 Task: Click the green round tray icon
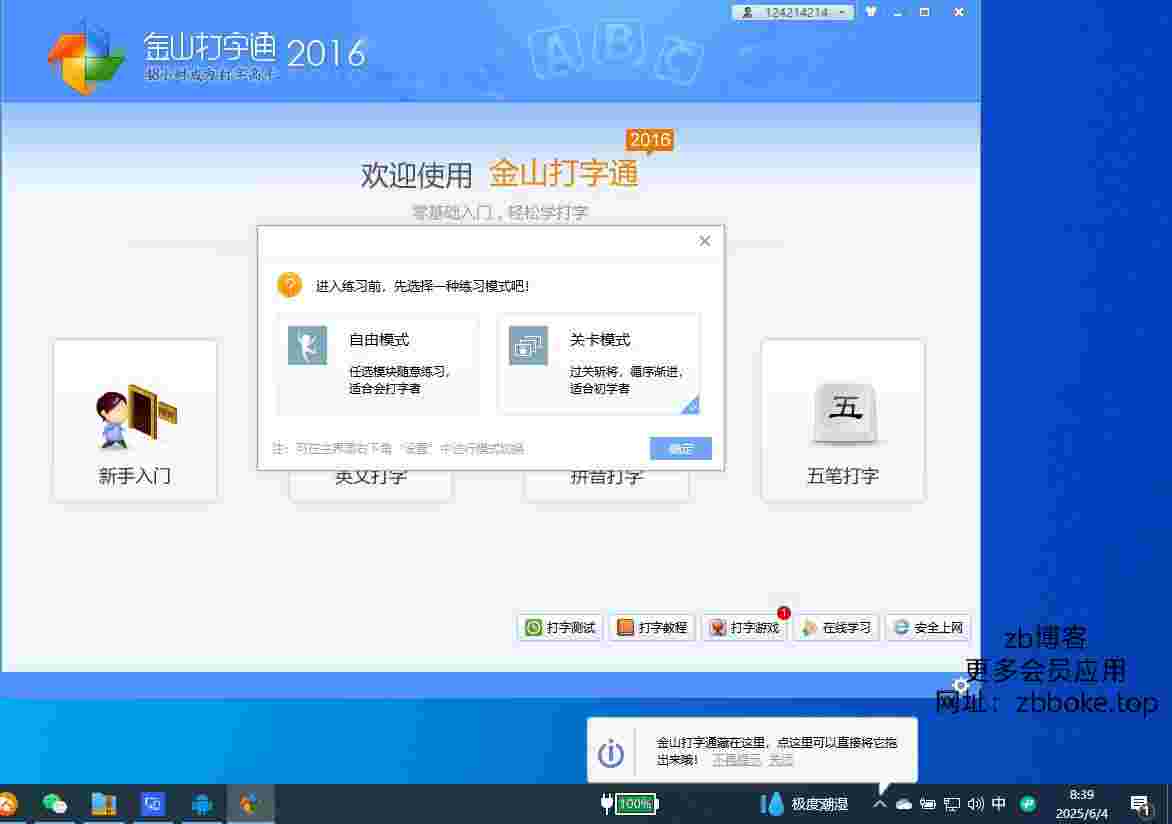[1028, 804]
